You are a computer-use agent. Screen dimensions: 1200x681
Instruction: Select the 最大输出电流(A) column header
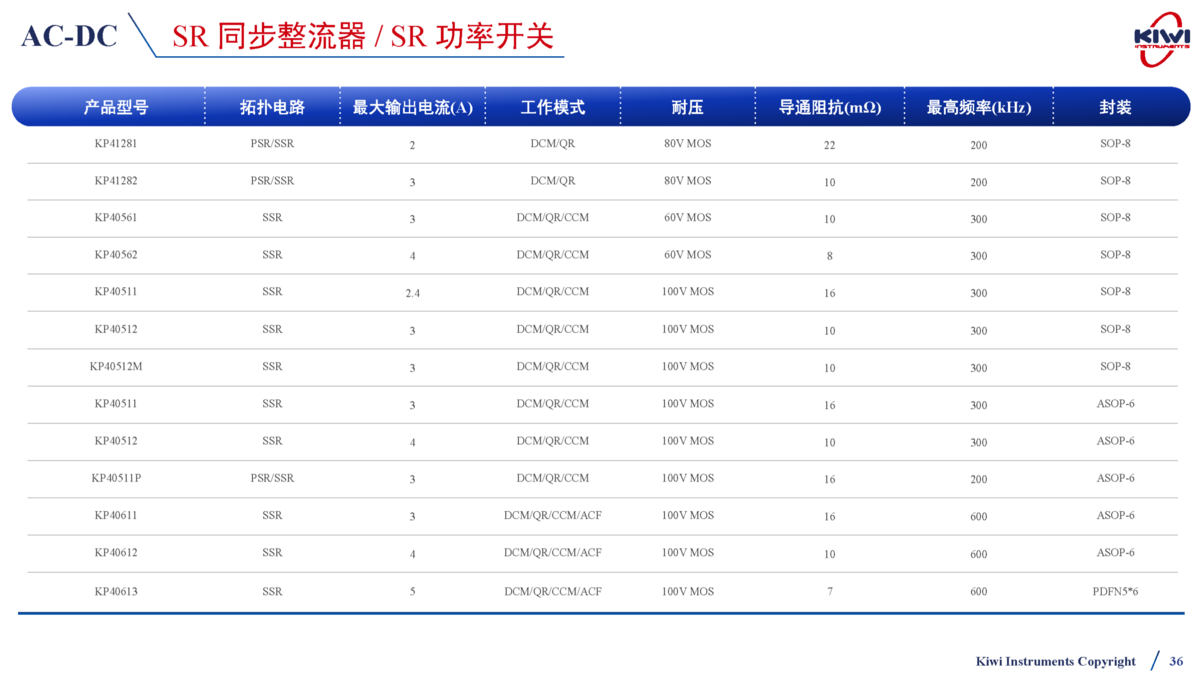[x=412, y=107]
